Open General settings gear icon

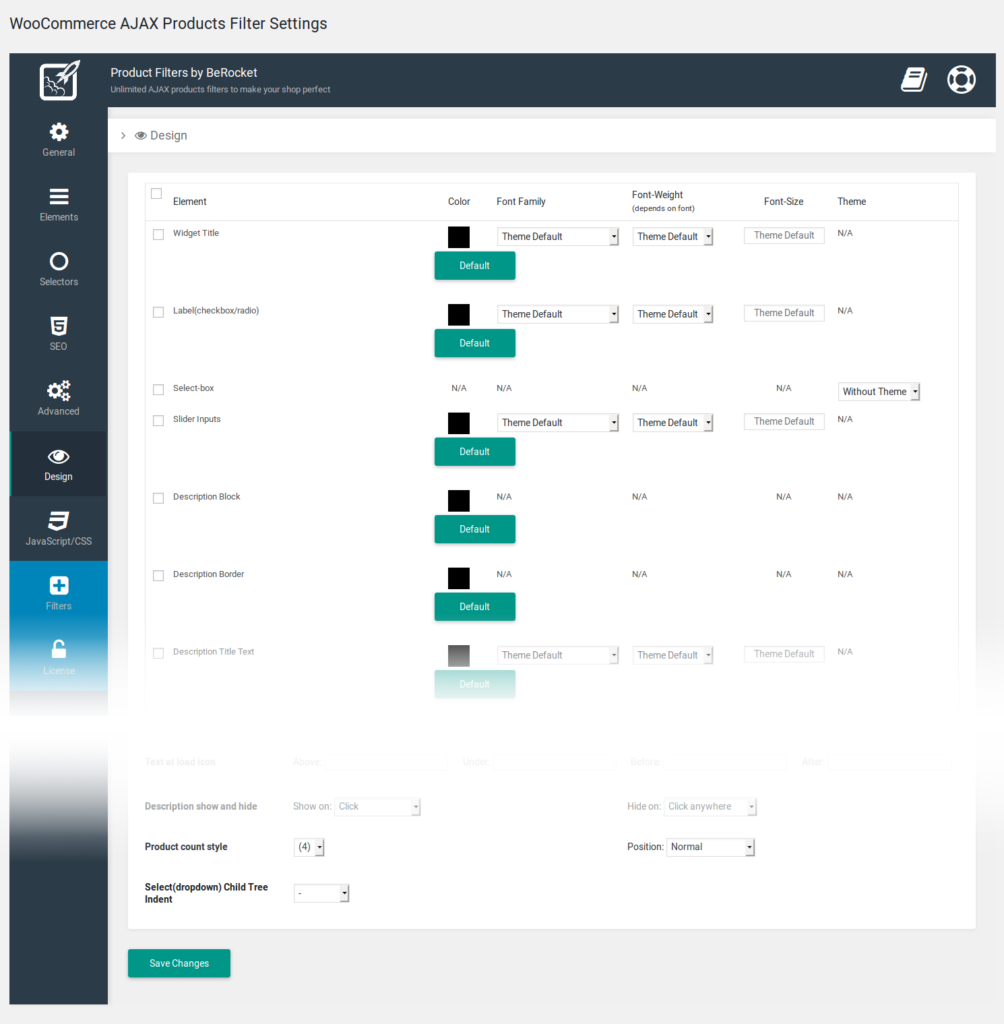(x=59, y=132)
